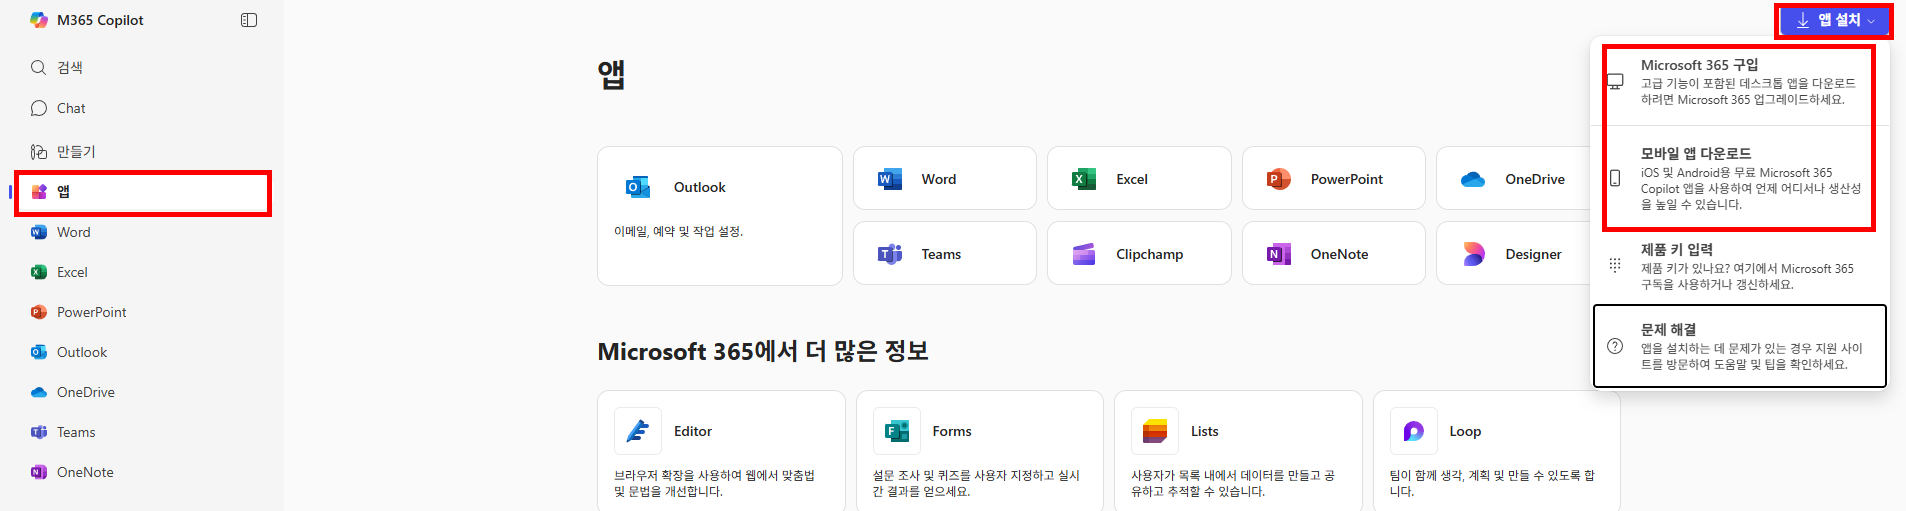
Task: Open the Excel label in the sidebar
Action: point(72,272)
